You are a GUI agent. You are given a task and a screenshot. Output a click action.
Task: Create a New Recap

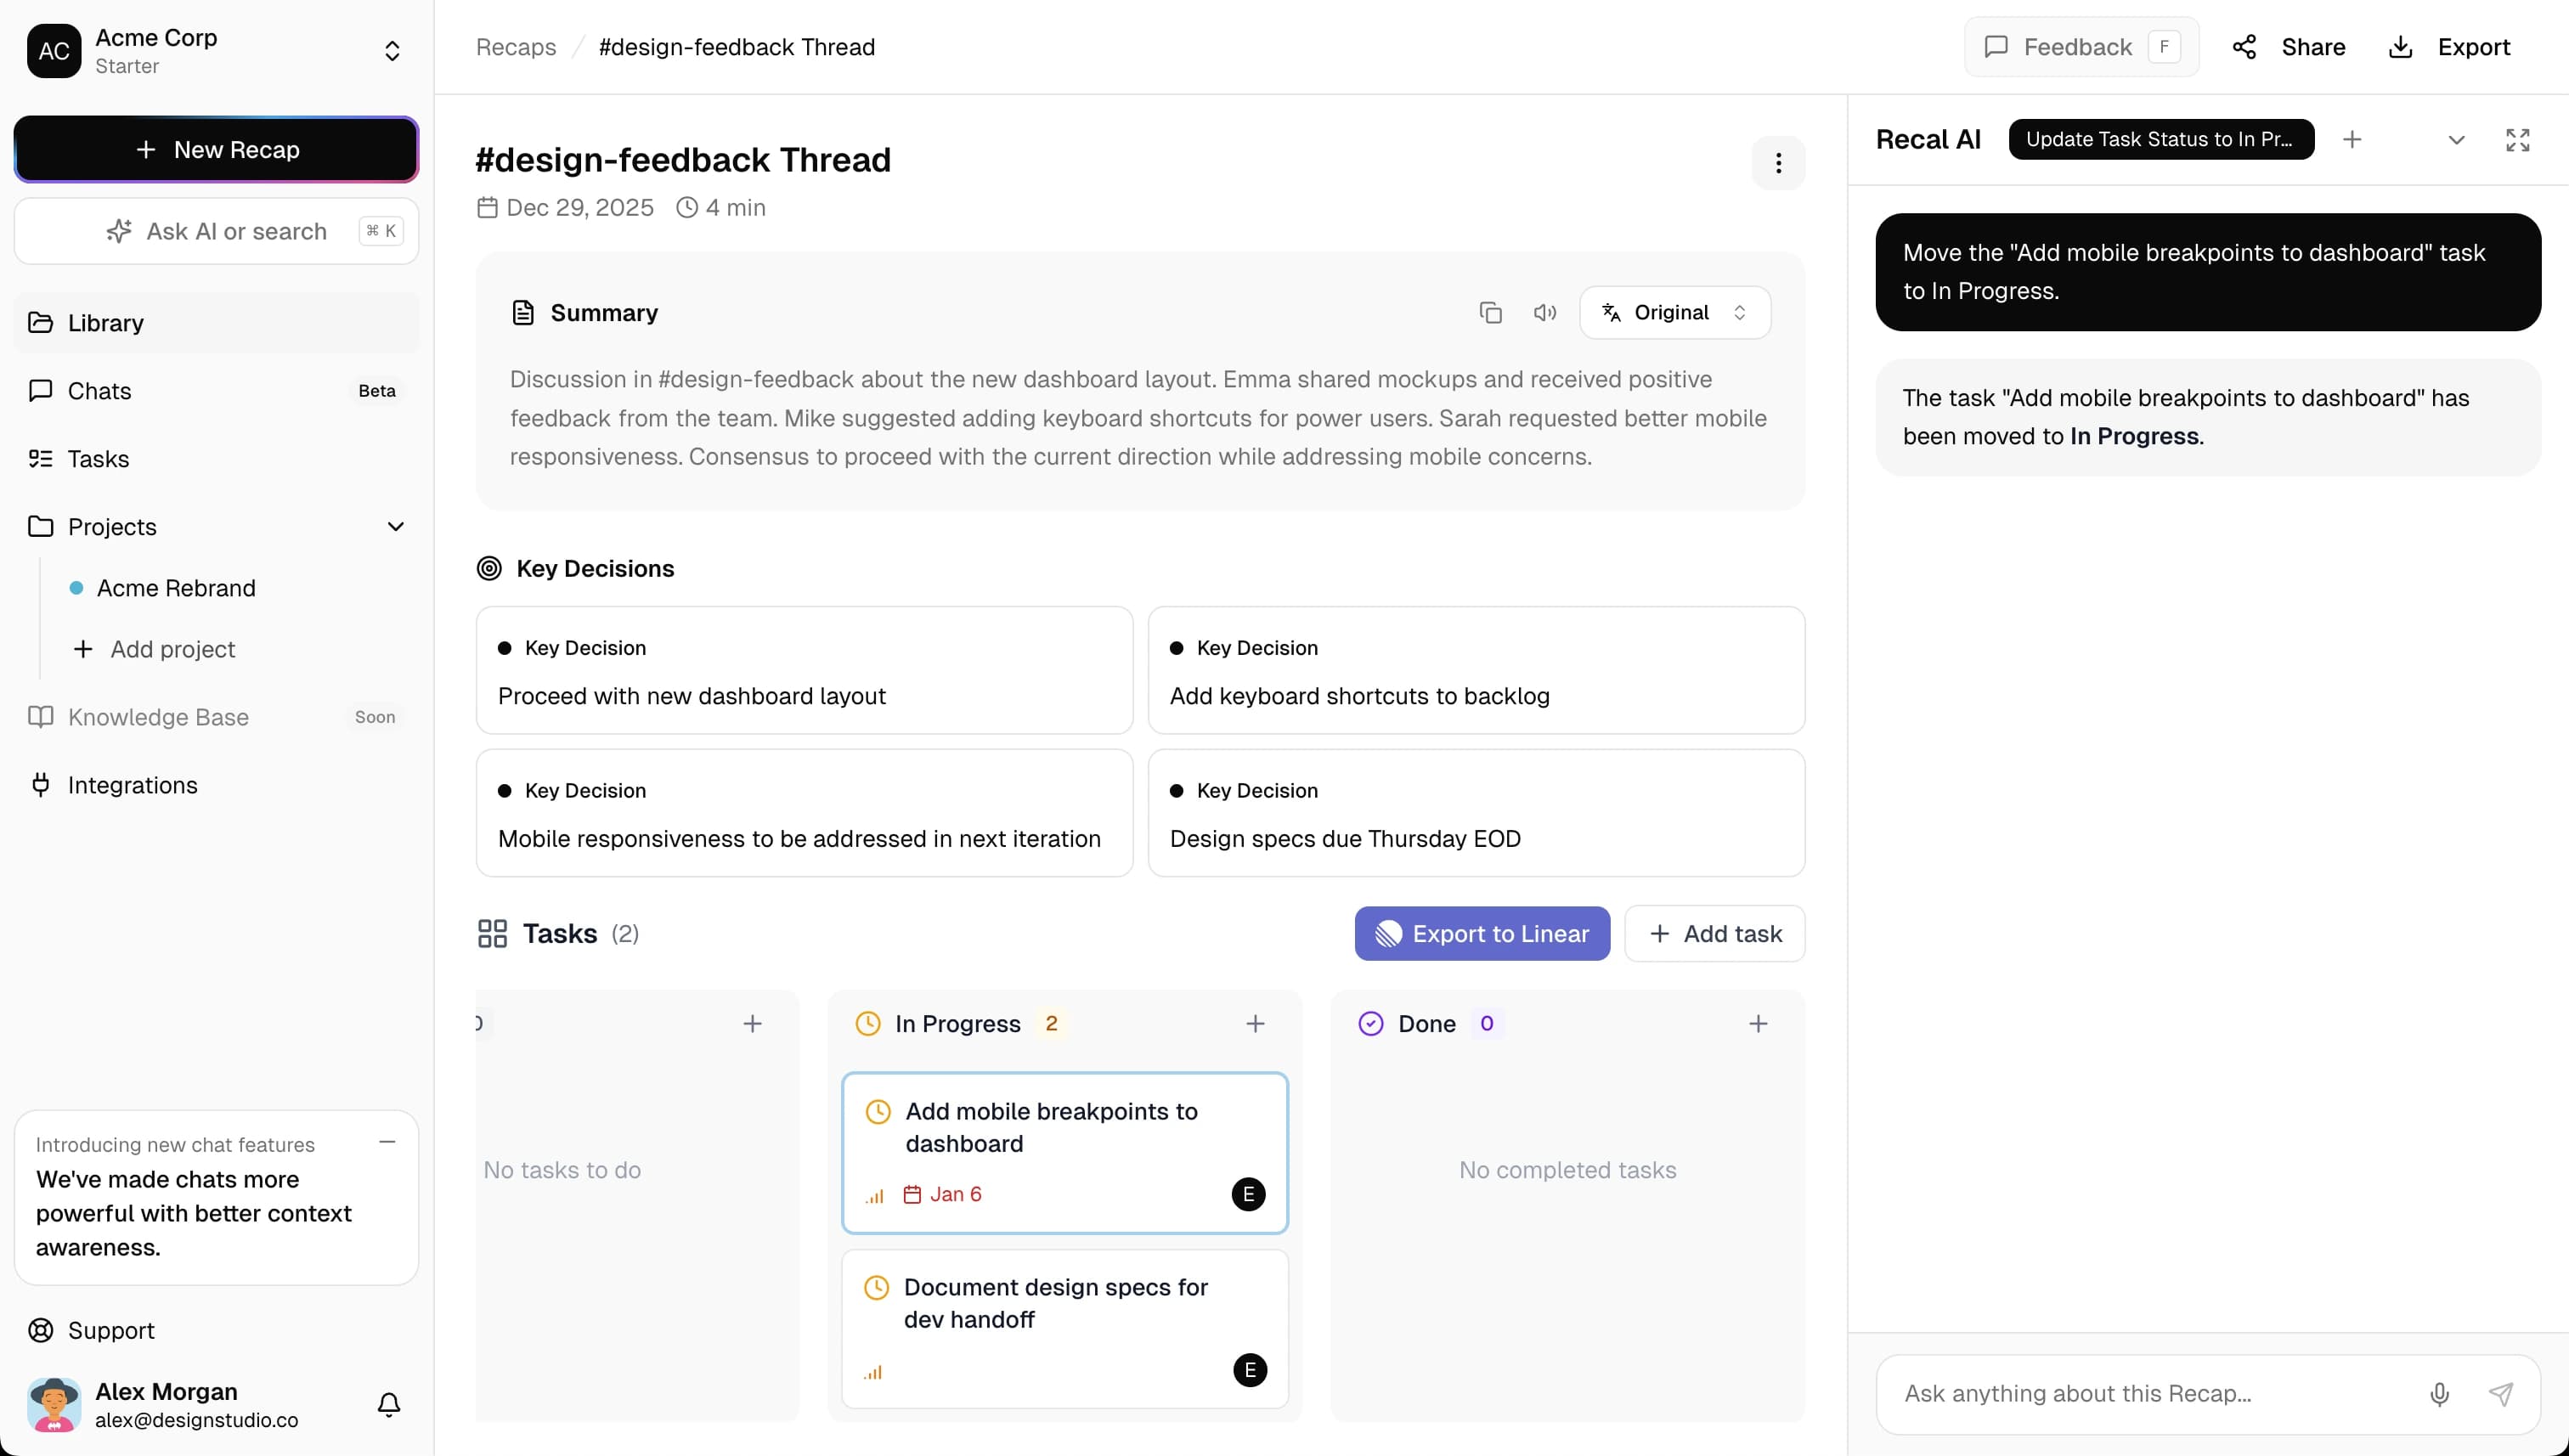(215, 149)
